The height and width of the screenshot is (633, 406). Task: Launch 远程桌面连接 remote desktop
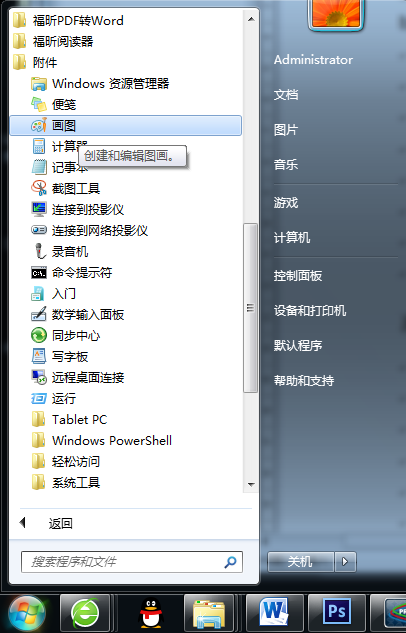(126, 377)
